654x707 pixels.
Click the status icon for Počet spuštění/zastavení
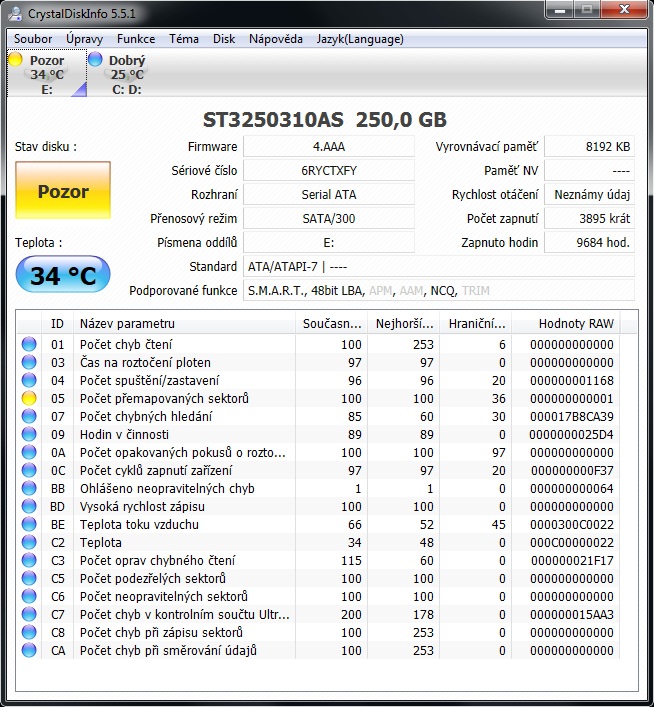coord(29,381)
